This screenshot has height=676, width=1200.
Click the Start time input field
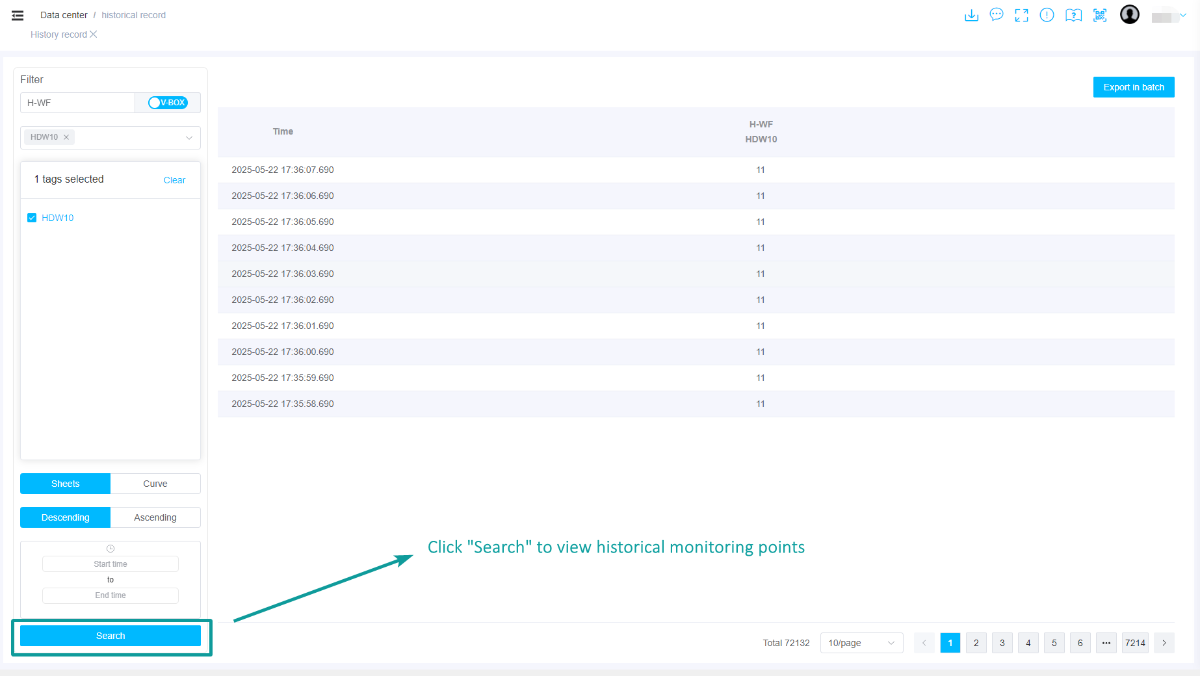(x=110, y=564)
